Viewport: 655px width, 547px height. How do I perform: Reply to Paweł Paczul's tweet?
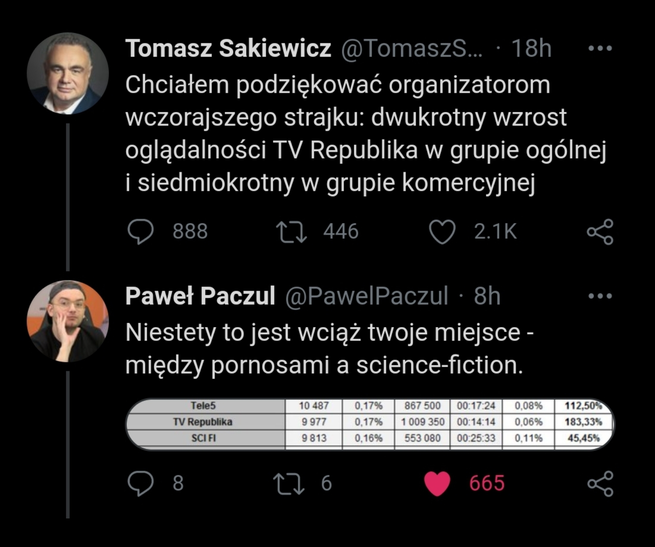tap(142, 483)
